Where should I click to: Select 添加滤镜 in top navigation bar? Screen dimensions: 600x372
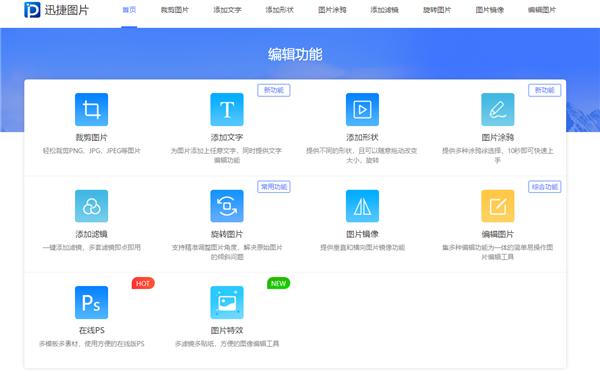385,10
